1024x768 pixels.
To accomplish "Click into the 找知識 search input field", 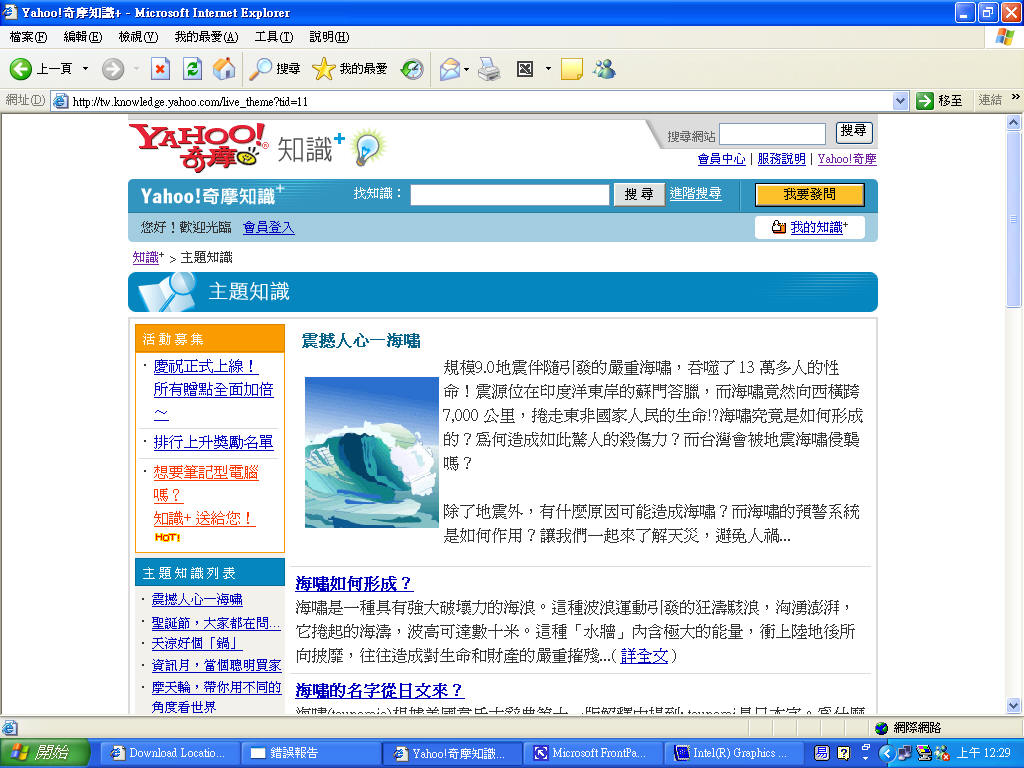I will [509, 195].
